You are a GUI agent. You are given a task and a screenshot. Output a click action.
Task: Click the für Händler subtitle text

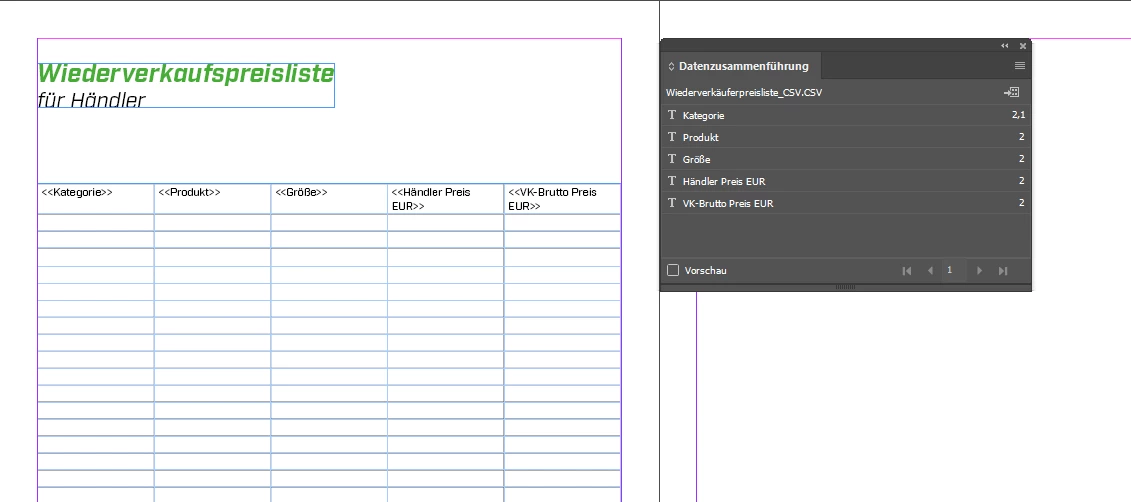(92, 100)
